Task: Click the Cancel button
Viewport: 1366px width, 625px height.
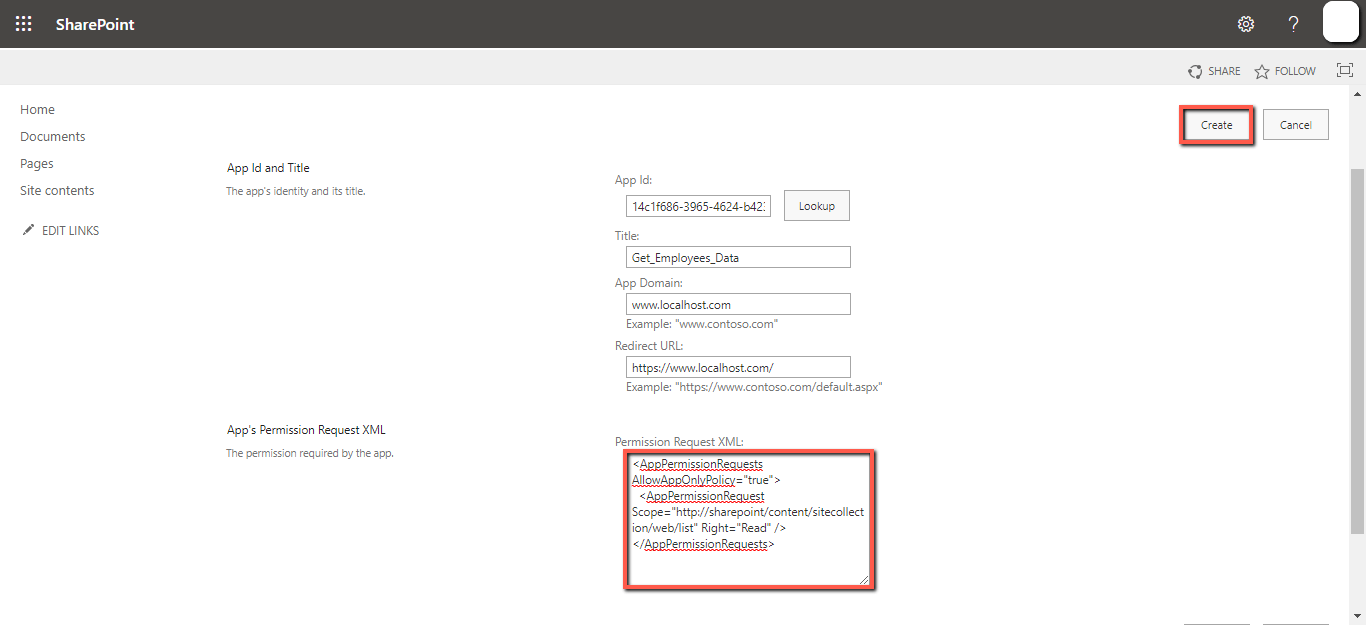Action: click(x=1296, y=125)
